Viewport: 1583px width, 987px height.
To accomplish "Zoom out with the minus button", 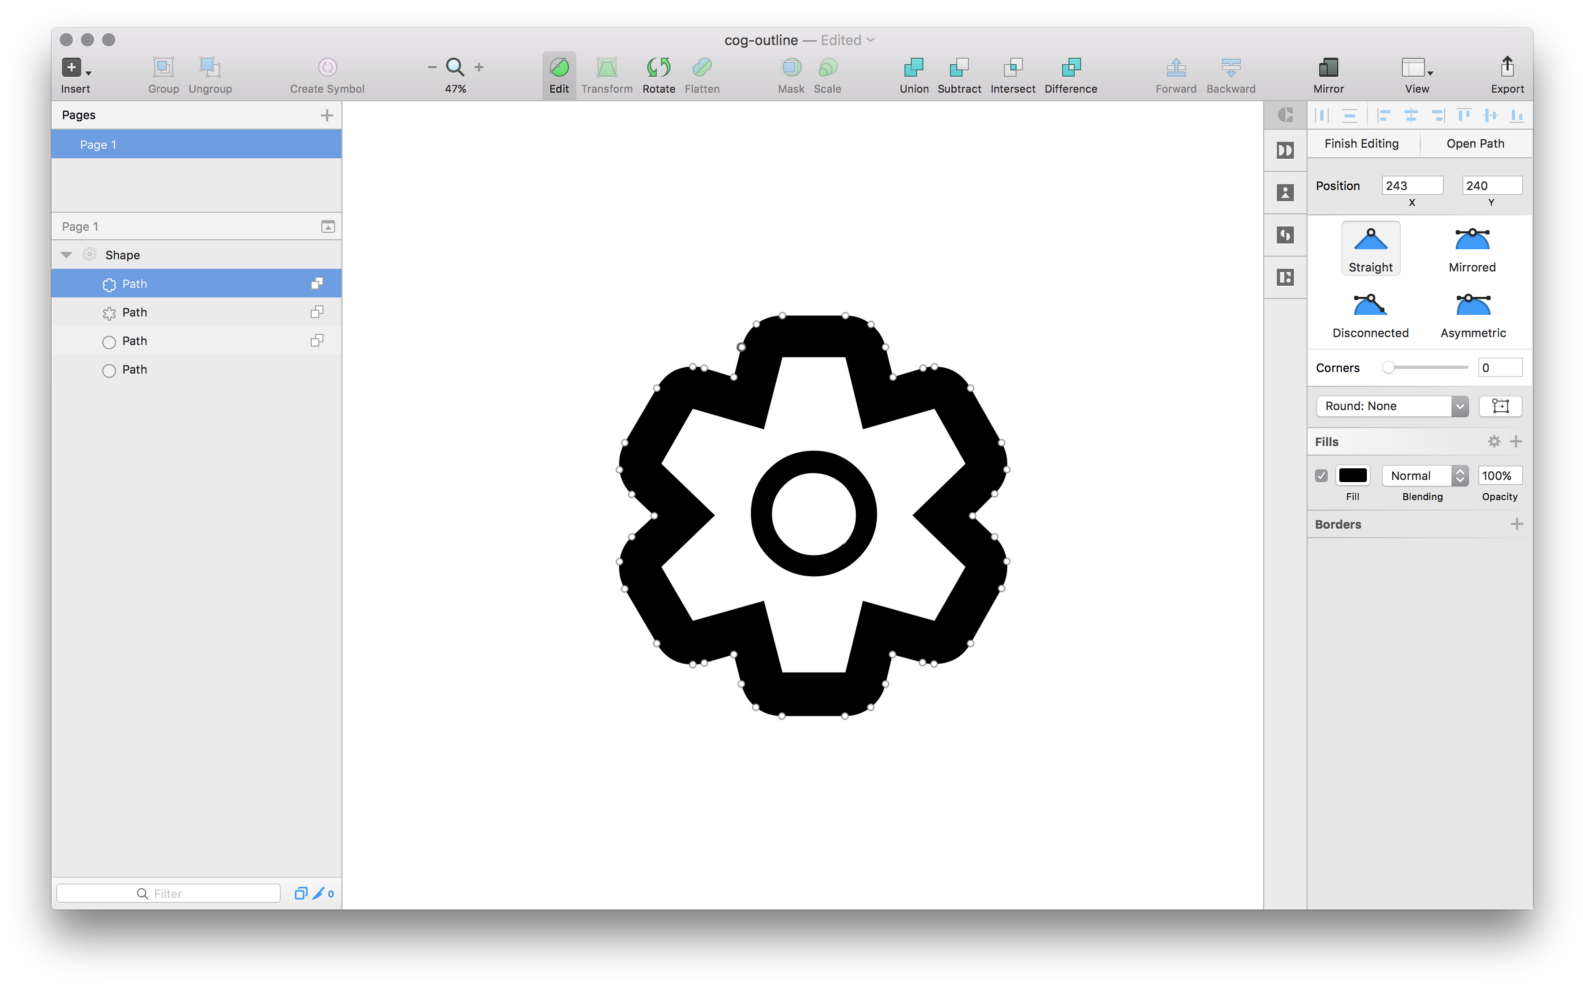I will pyautogui.click(x=432, y=67).
